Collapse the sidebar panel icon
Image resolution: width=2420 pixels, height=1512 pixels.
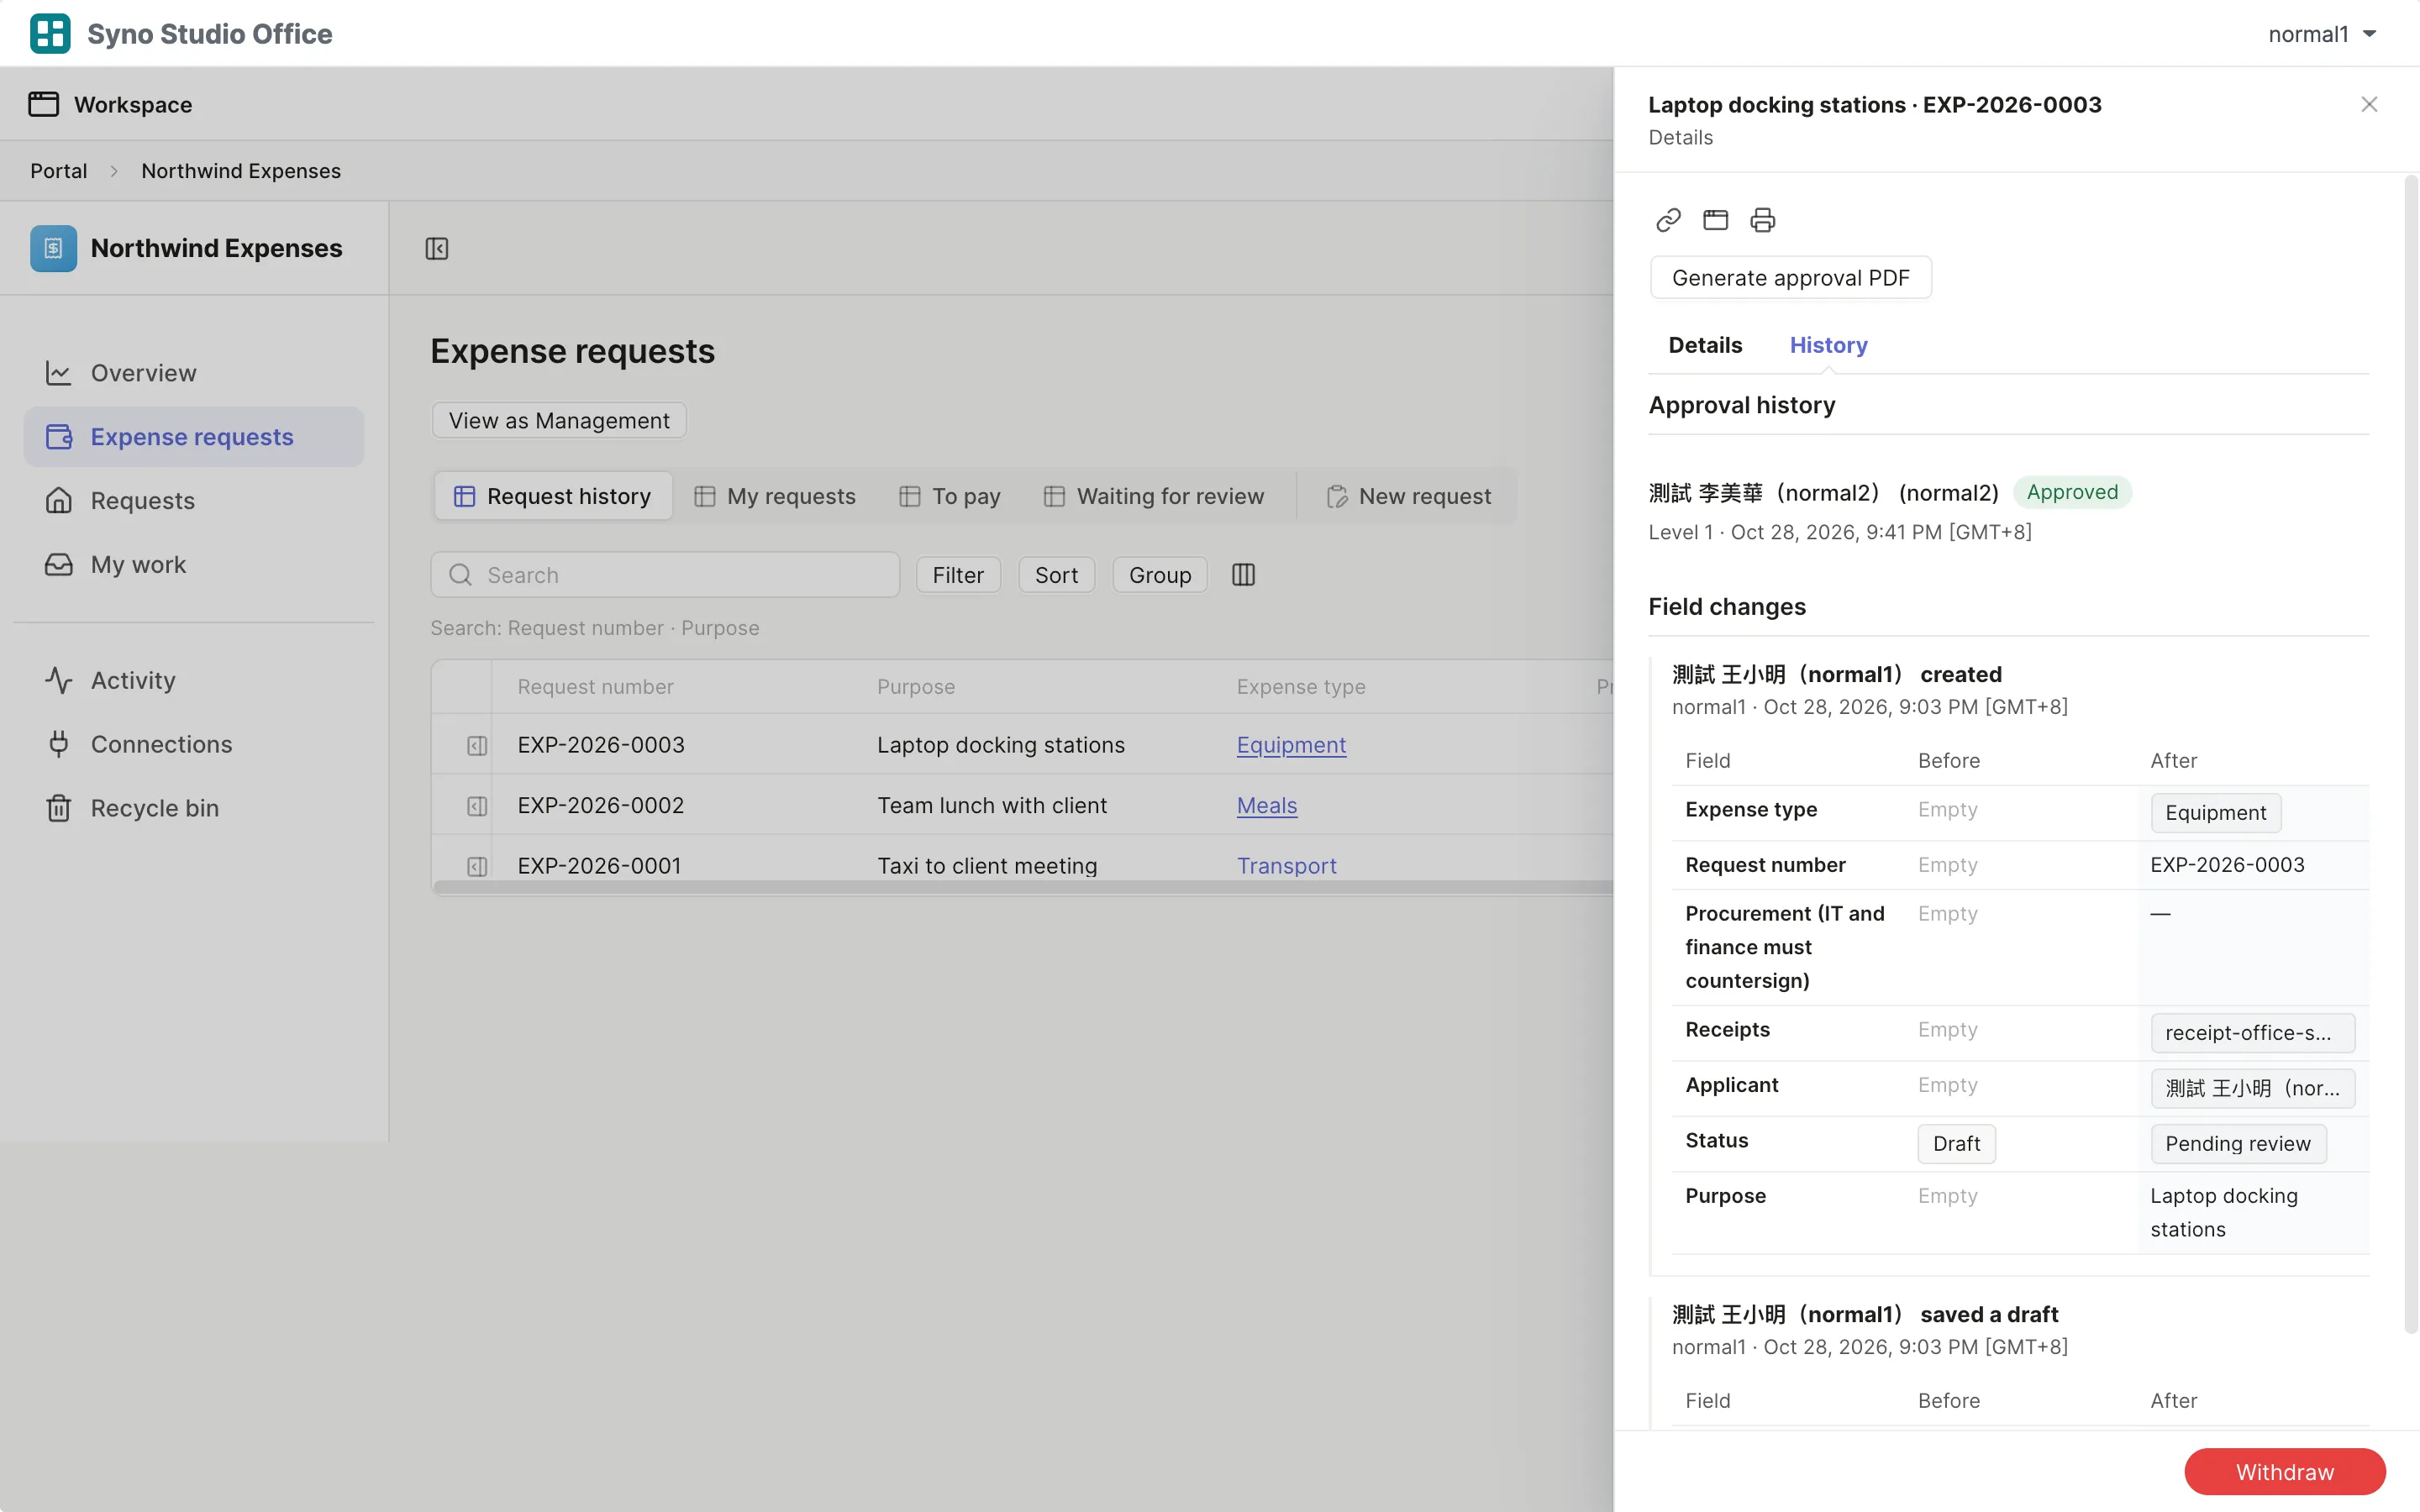tap(437, 248)
